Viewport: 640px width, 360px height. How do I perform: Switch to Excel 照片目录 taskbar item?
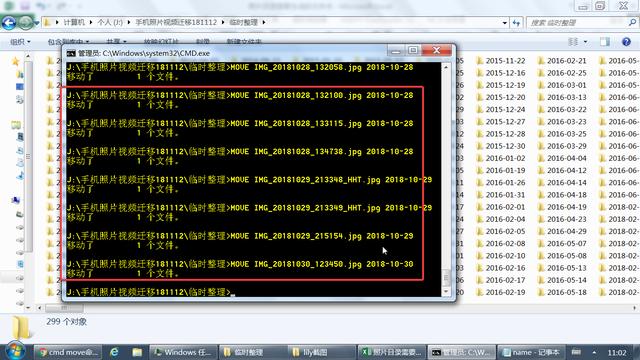point(391,352)
